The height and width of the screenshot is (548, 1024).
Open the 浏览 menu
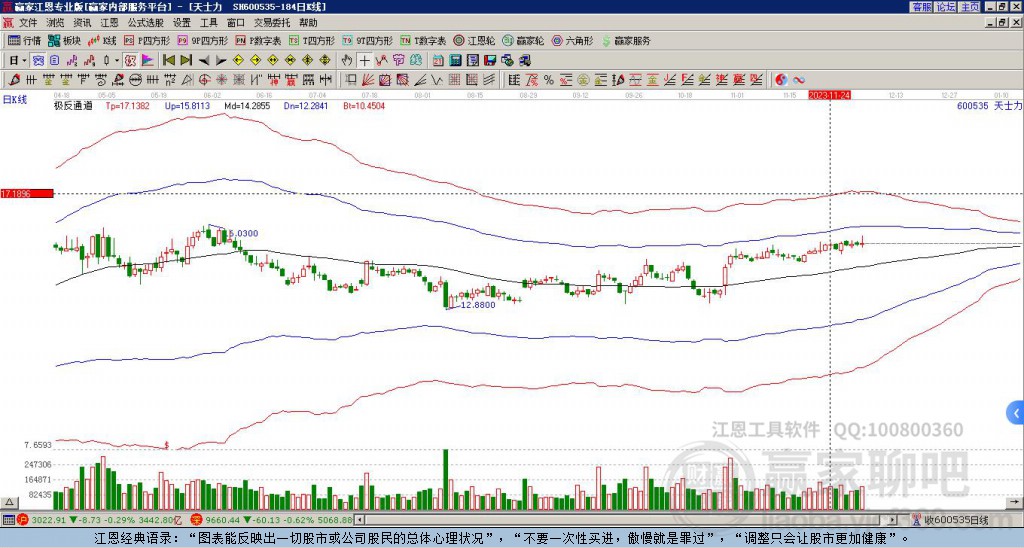point(55,23)
